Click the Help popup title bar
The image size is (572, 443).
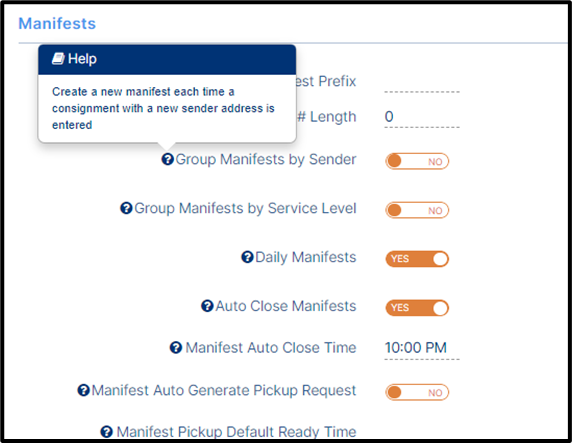click(x=167, y=59)
